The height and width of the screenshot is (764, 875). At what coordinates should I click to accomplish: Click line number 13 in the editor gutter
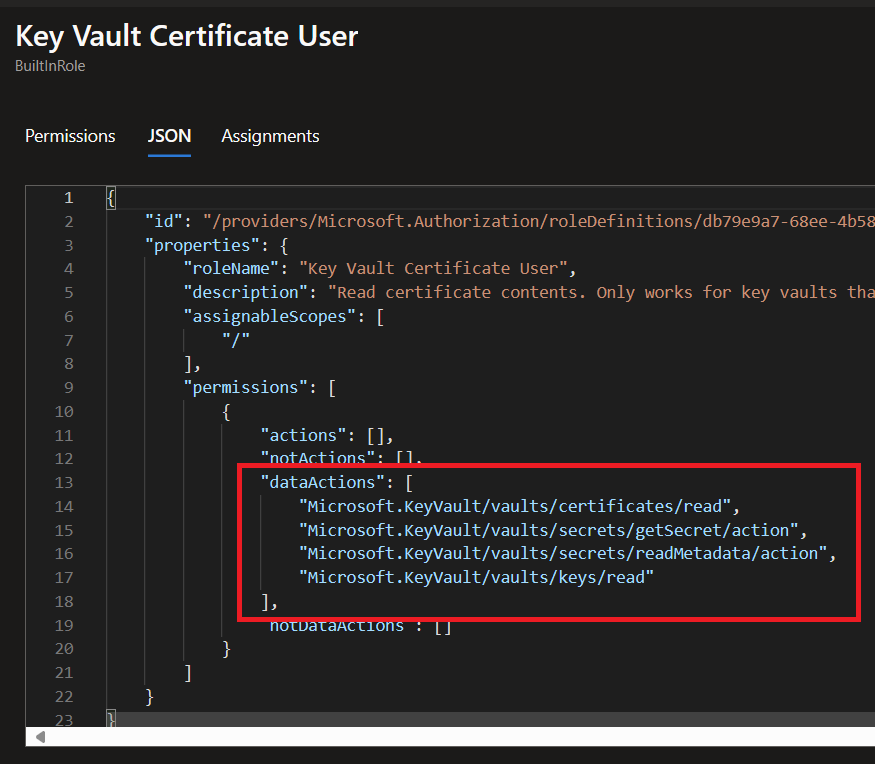[64, 482]
